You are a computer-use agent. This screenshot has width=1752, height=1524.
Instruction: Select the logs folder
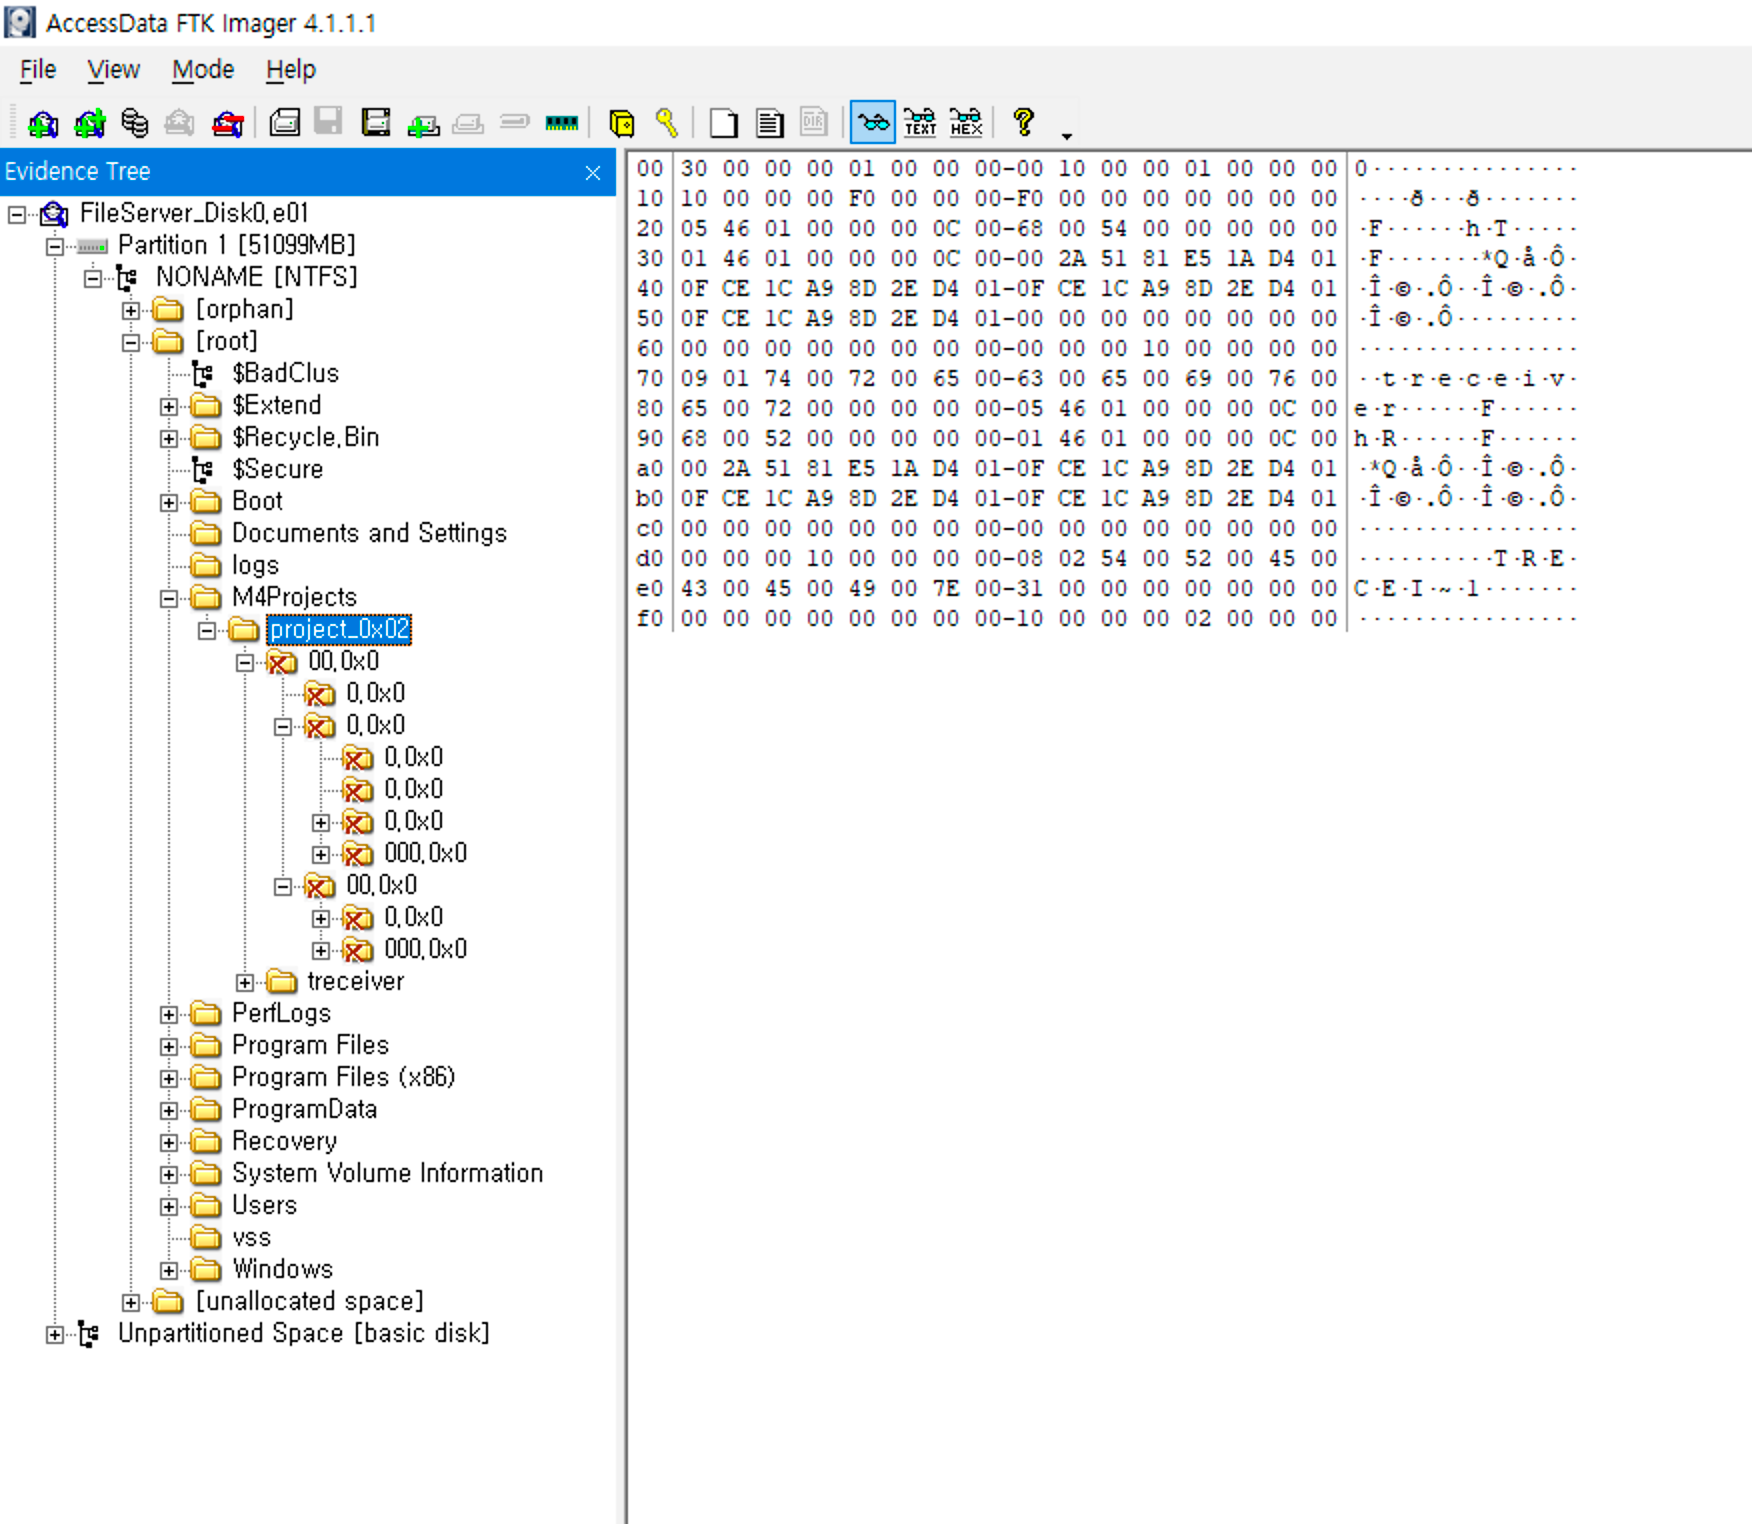pos(255,565)
